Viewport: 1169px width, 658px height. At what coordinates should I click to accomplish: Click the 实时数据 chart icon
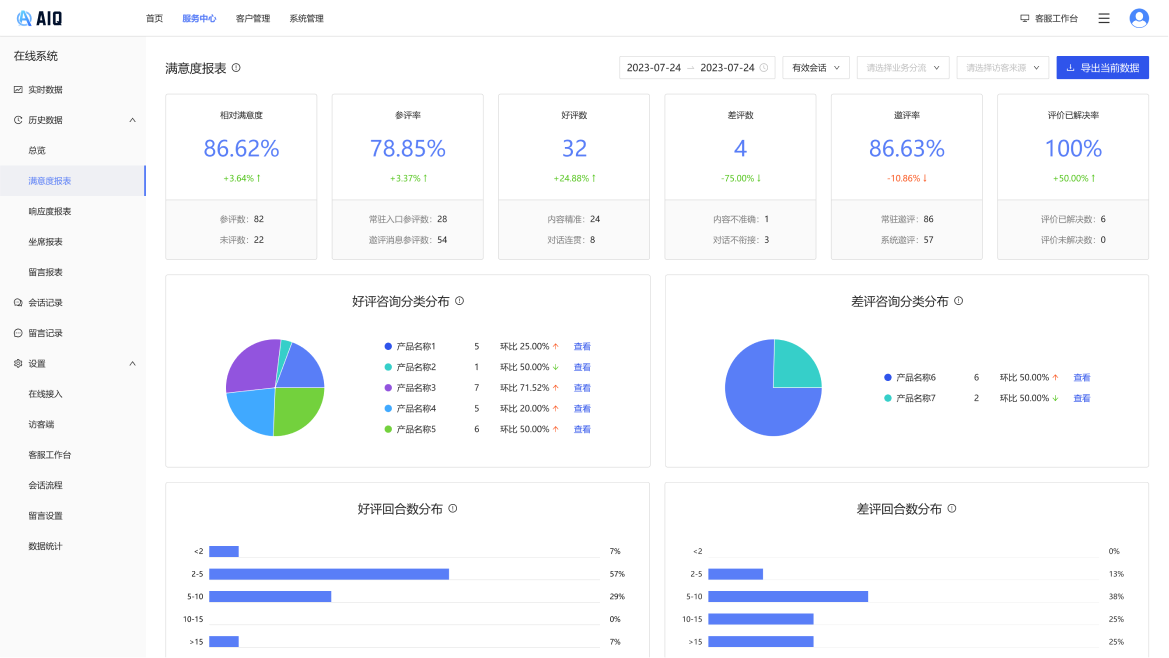click(18, 89)
